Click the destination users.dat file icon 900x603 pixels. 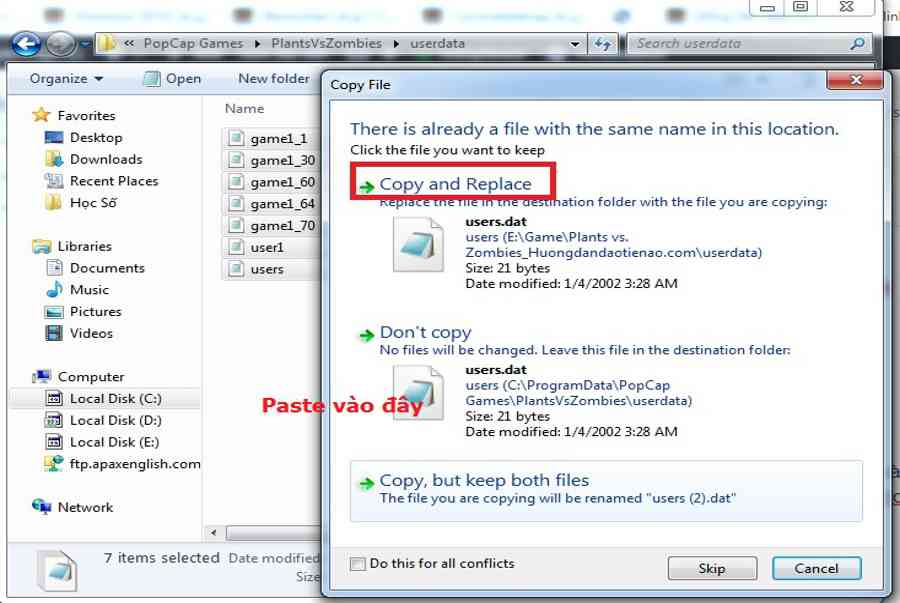(x=418, y=393)
